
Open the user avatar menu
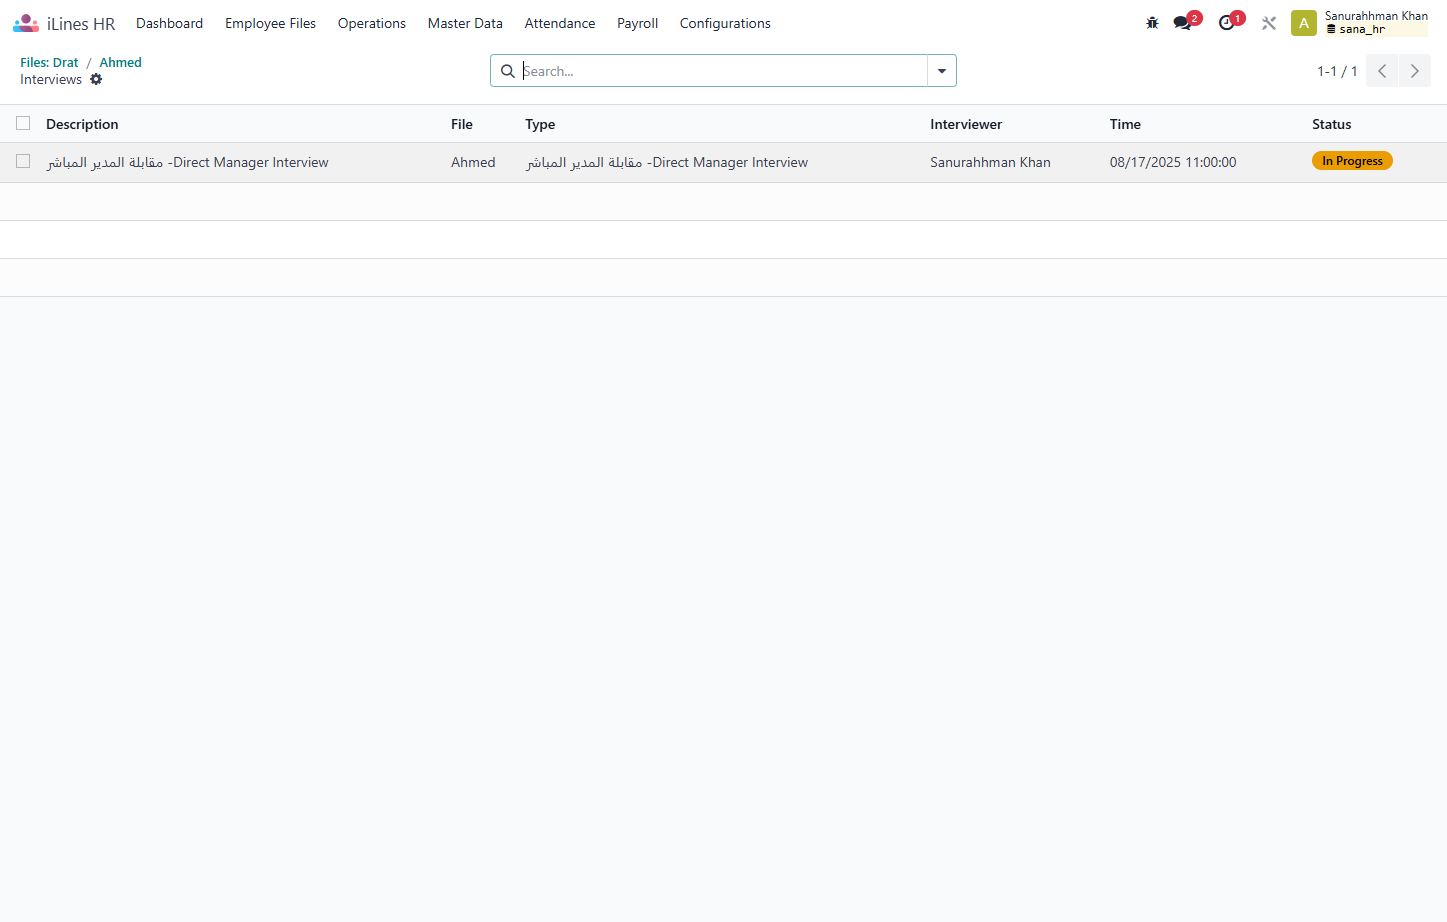(1304, 23)
